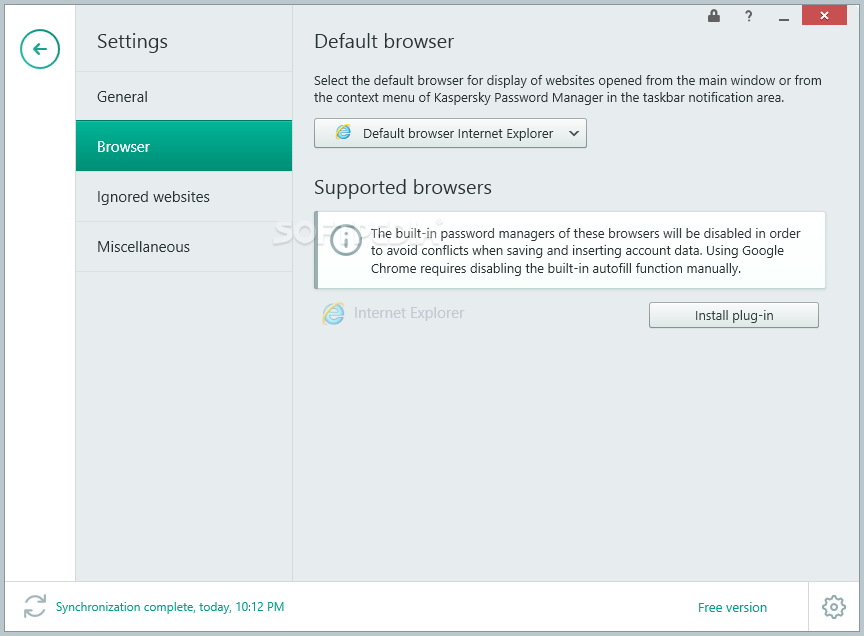The height and width of the screenshot is (636, 864).
Task: Click the Internet Explorer browser label
Action: pos(409,313)
